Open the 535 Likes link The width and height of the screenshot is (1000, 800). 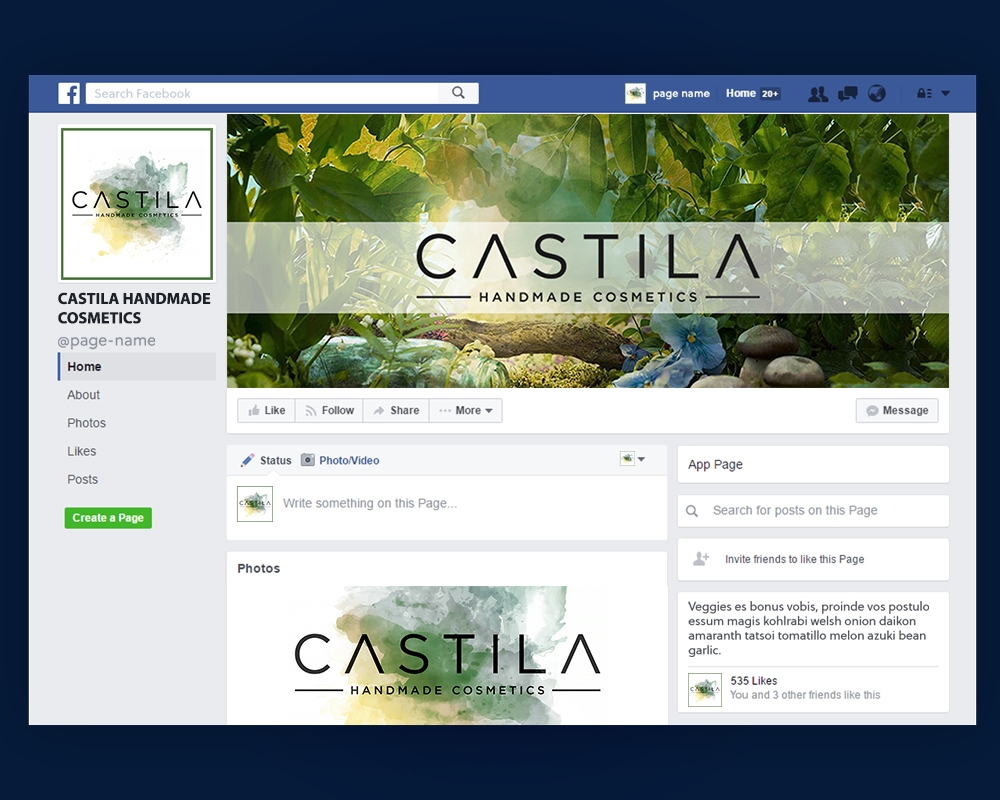click(x=755, y=680)
